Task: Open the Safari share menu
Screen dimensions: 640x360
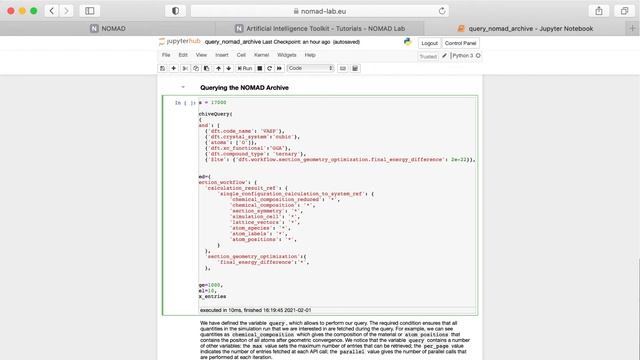Action: 599,11
